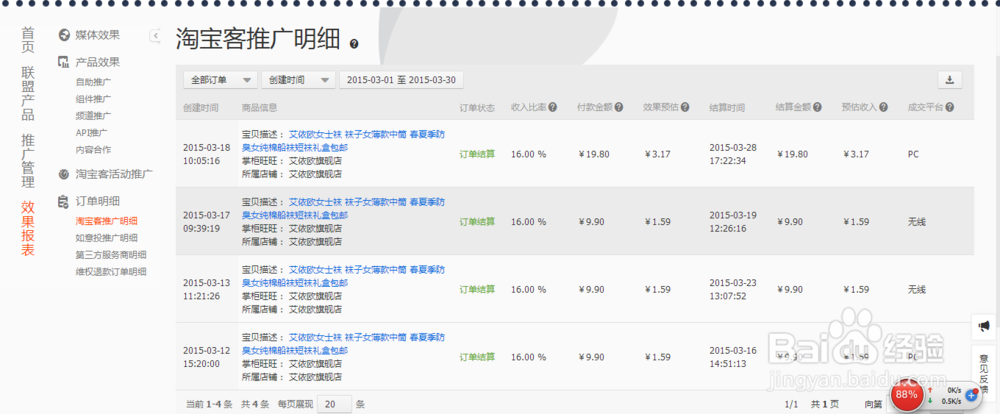Click help icon next to 成交平台

click(950, 107)
